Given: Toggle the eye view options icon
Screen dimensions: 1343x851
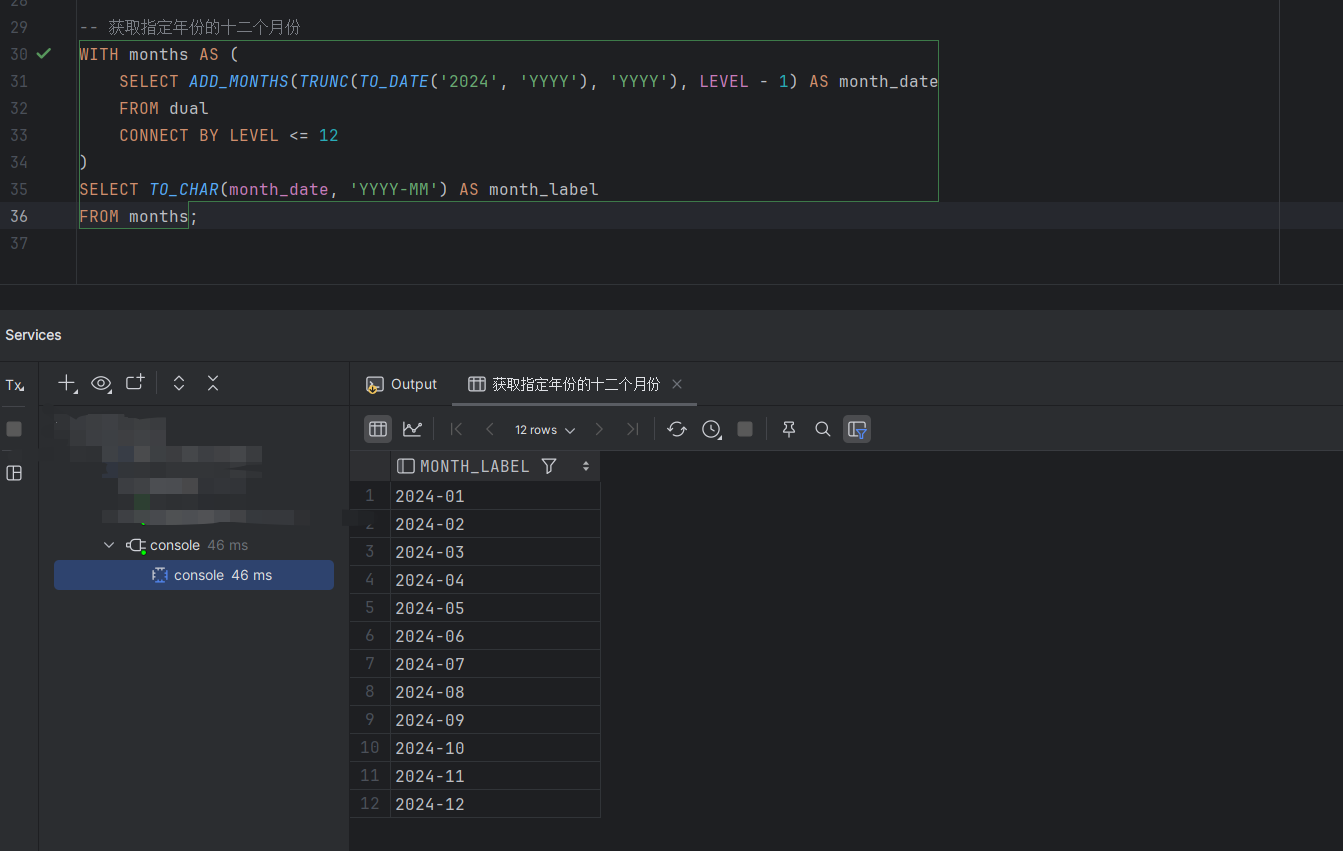Looking at the screenshot, I should pyautogui.click(x=101, y=383).
